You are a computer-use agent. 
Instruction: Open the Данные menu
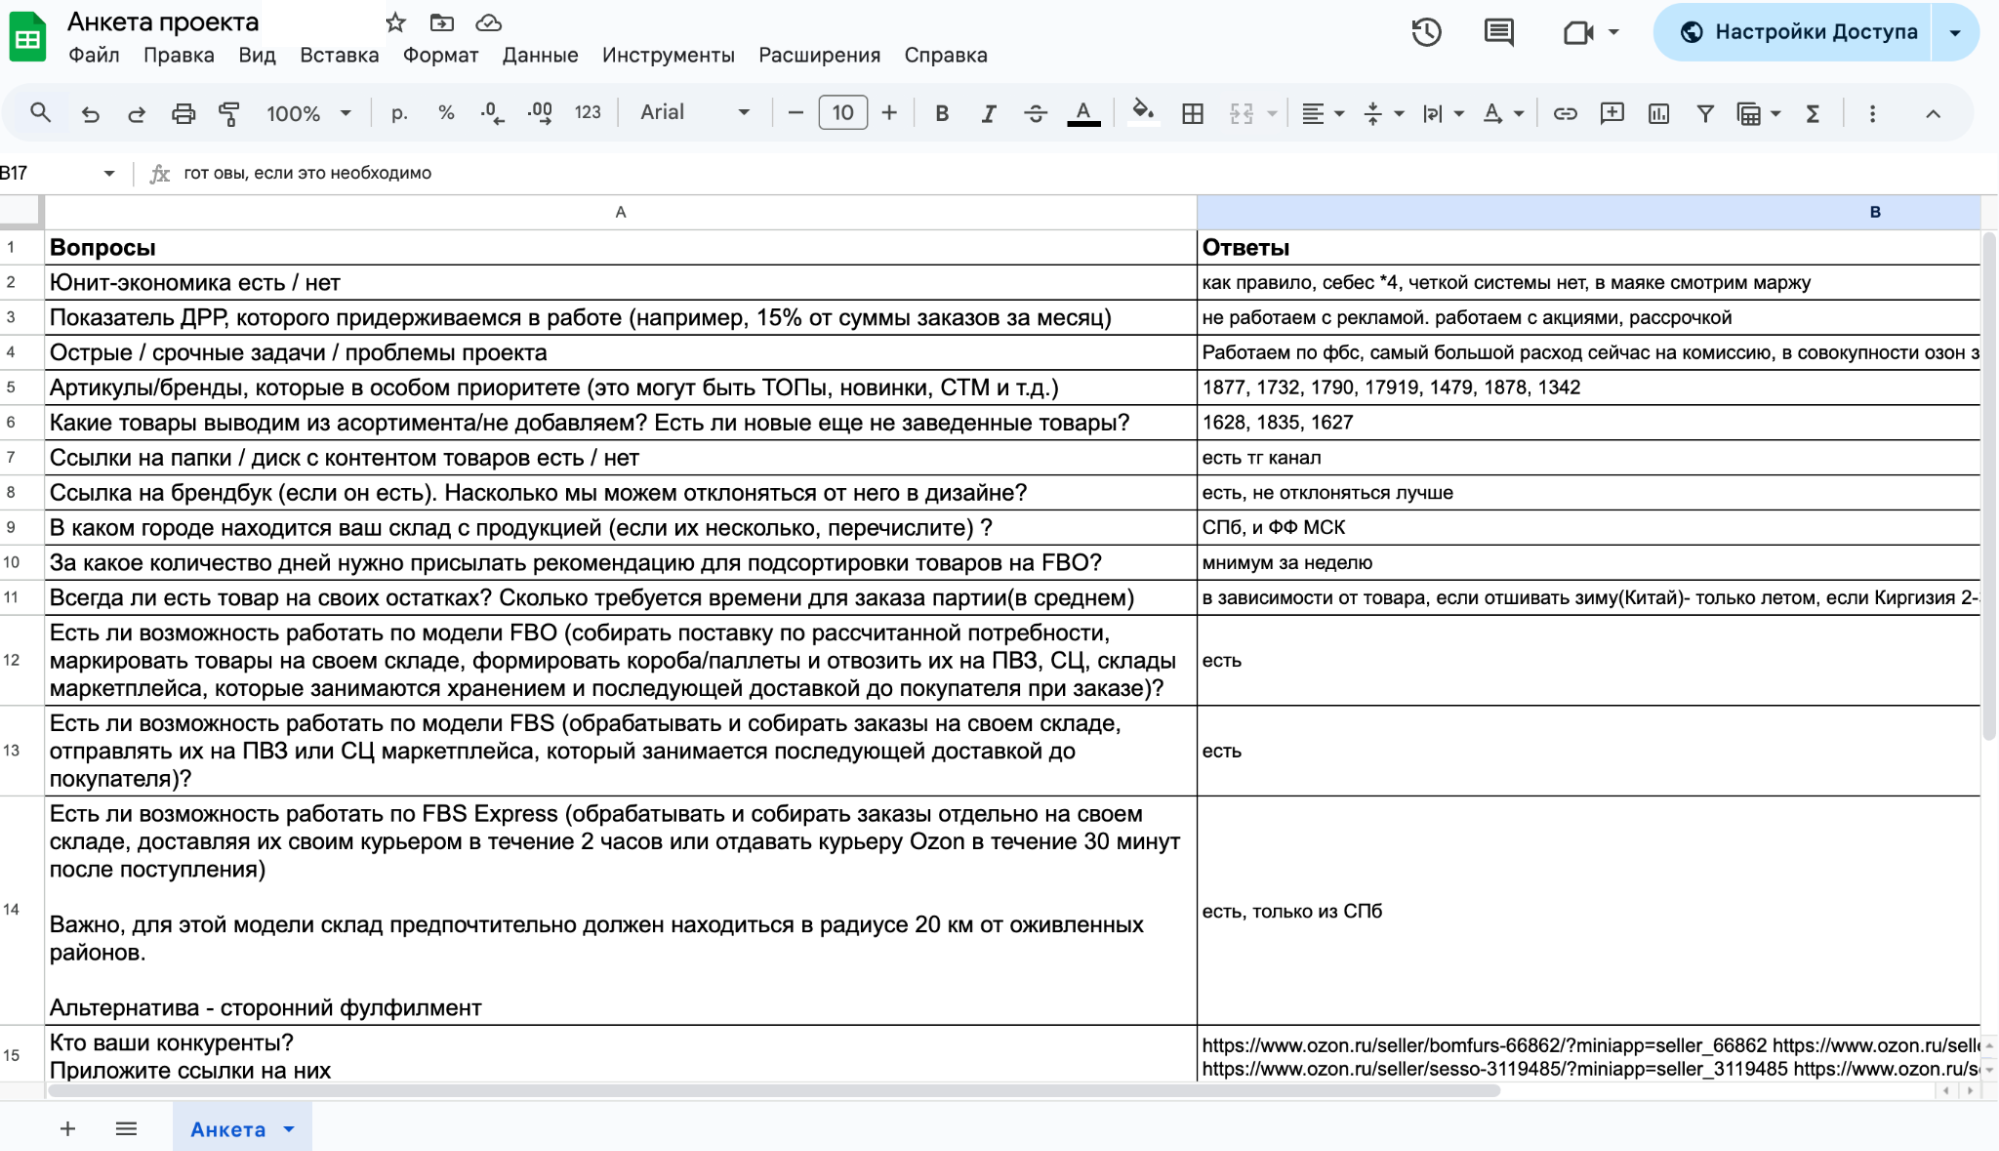pos(540,55)
